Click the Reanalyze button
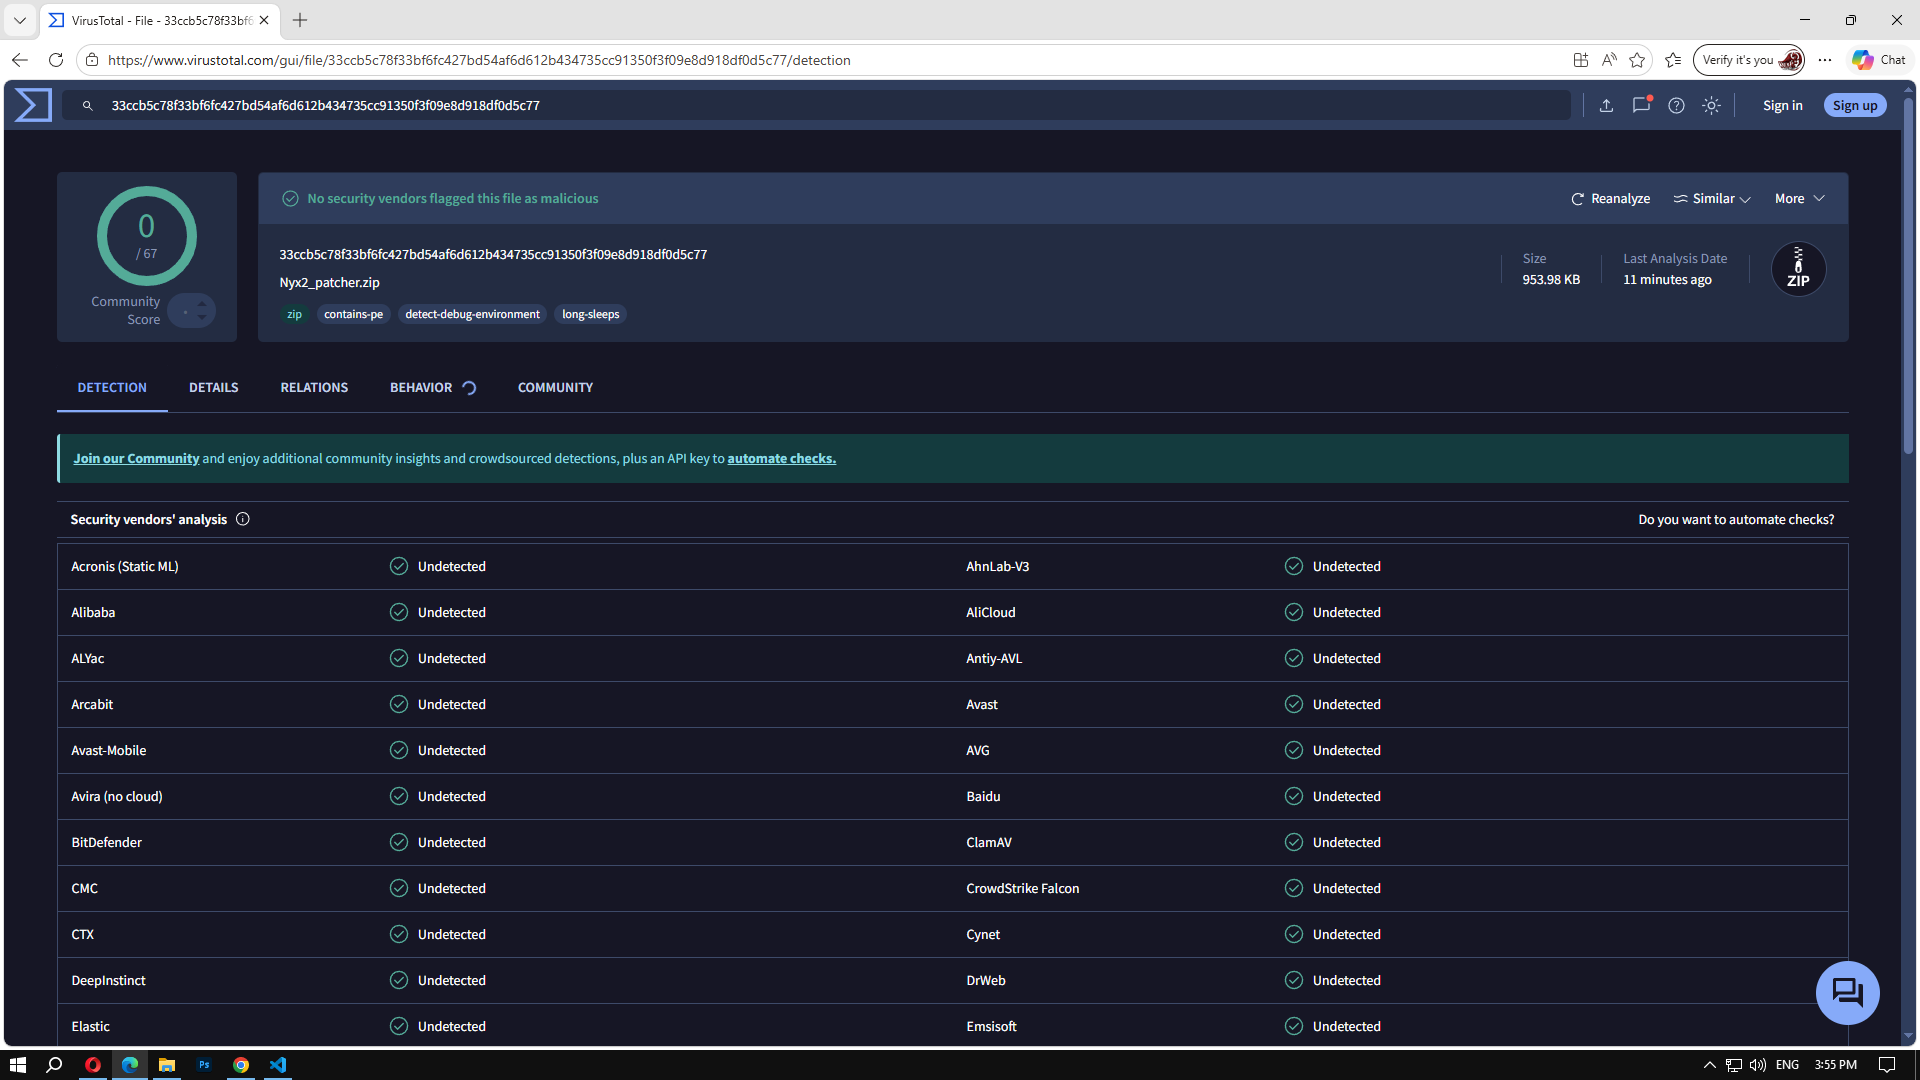The image size is (1920, 1080). (1610, 199)
